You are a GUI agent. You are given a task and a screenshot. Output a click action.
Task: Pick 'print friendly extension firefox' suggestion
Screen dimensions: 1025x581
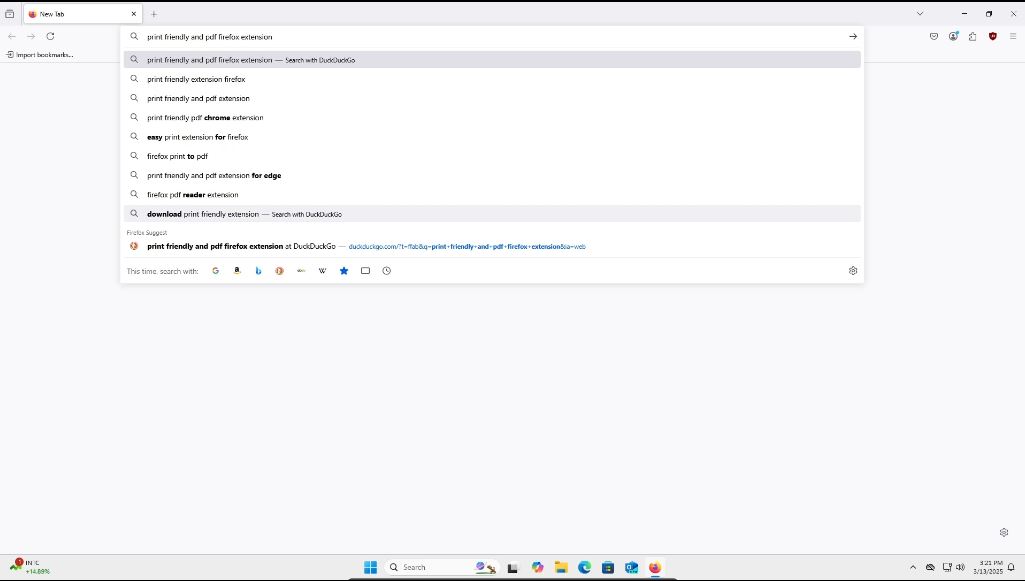tap(492, 79)
